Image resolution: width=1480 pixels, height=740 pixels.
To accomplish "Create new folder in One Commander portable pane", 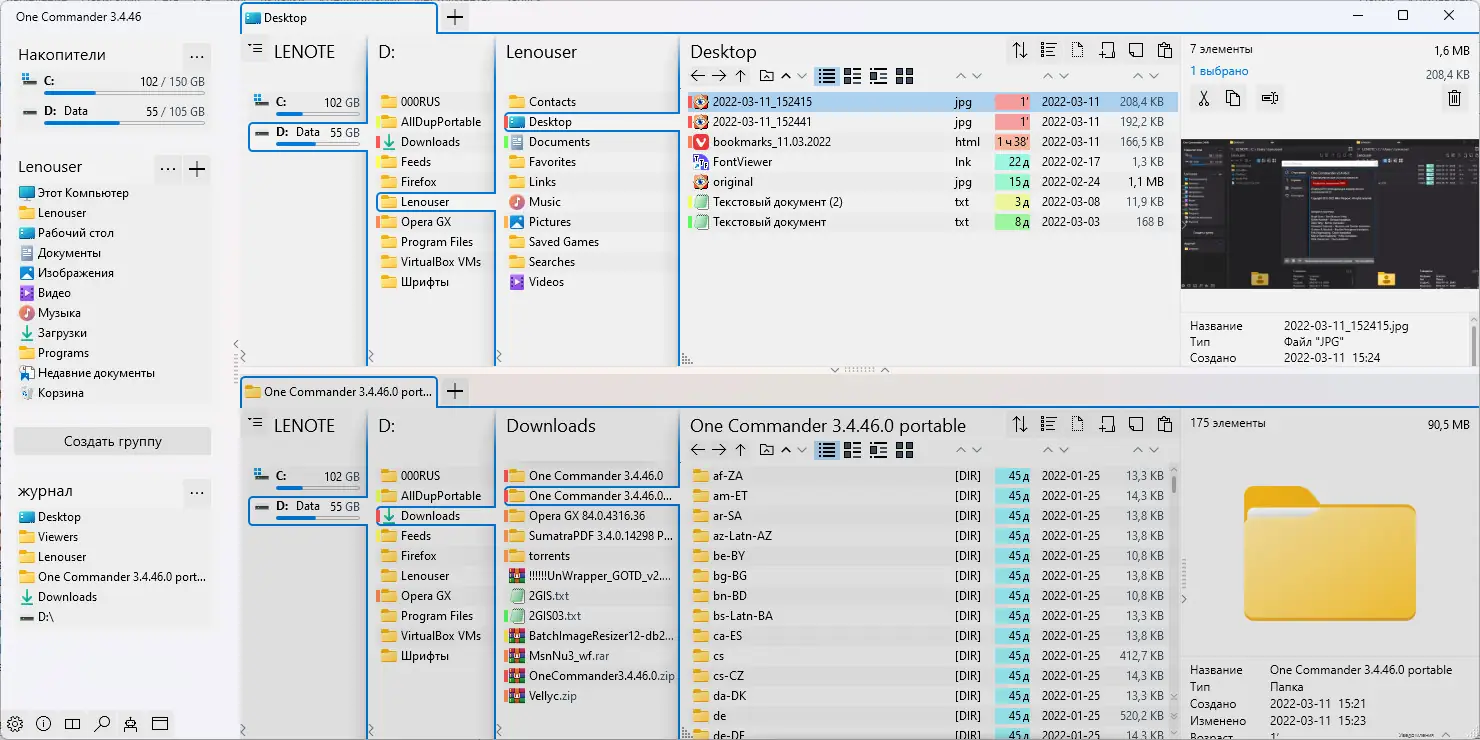I will [1107, 424].
